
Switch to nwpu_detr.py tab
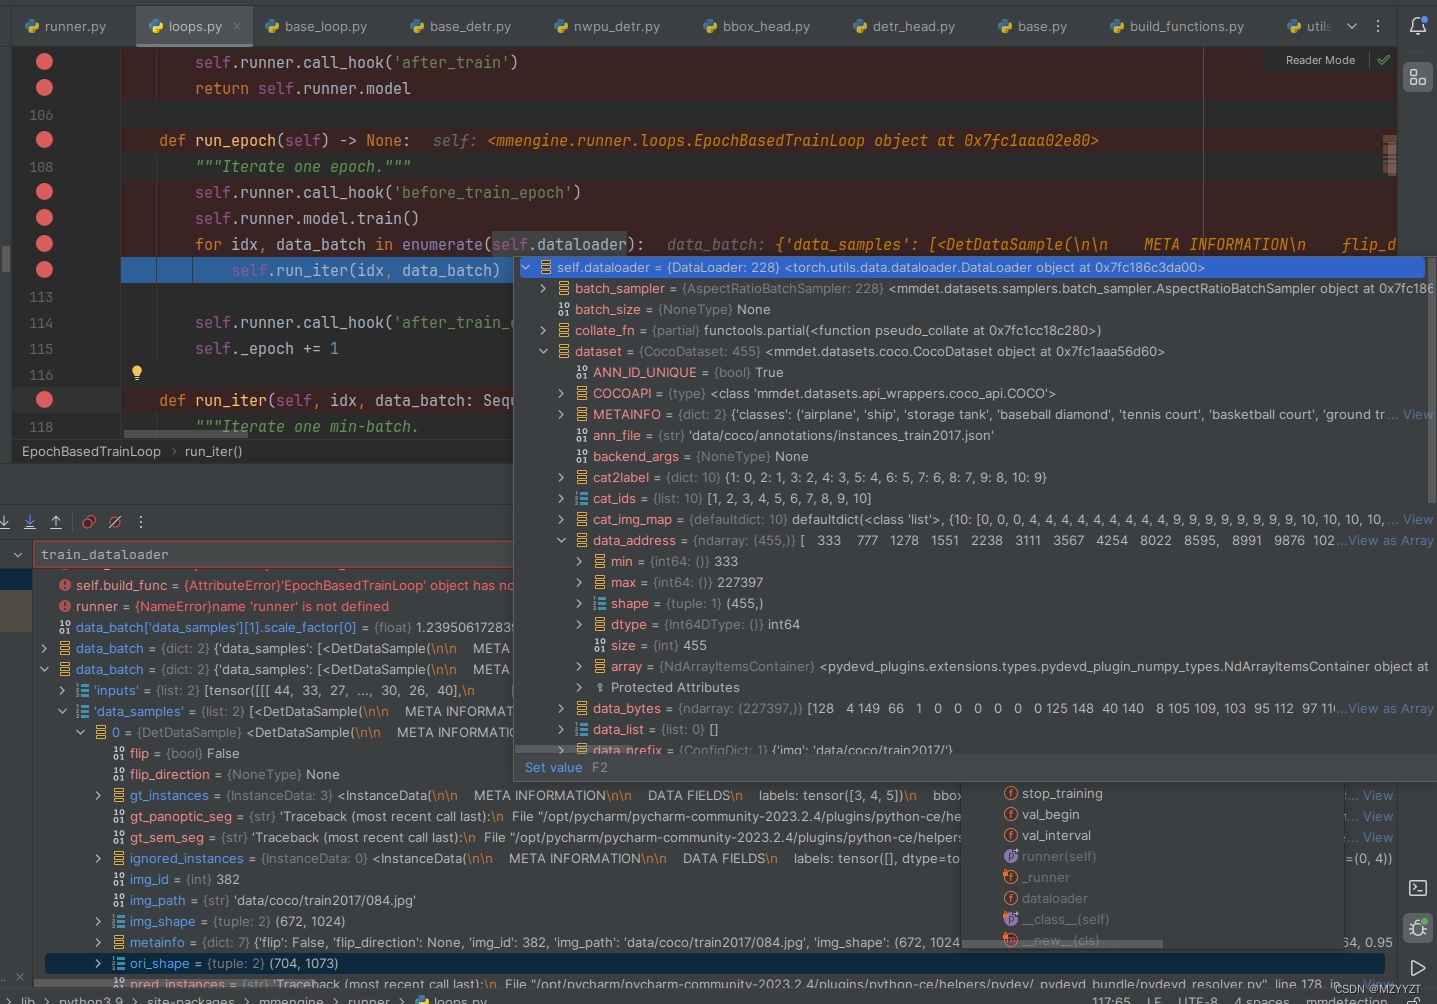click(606, 27)
